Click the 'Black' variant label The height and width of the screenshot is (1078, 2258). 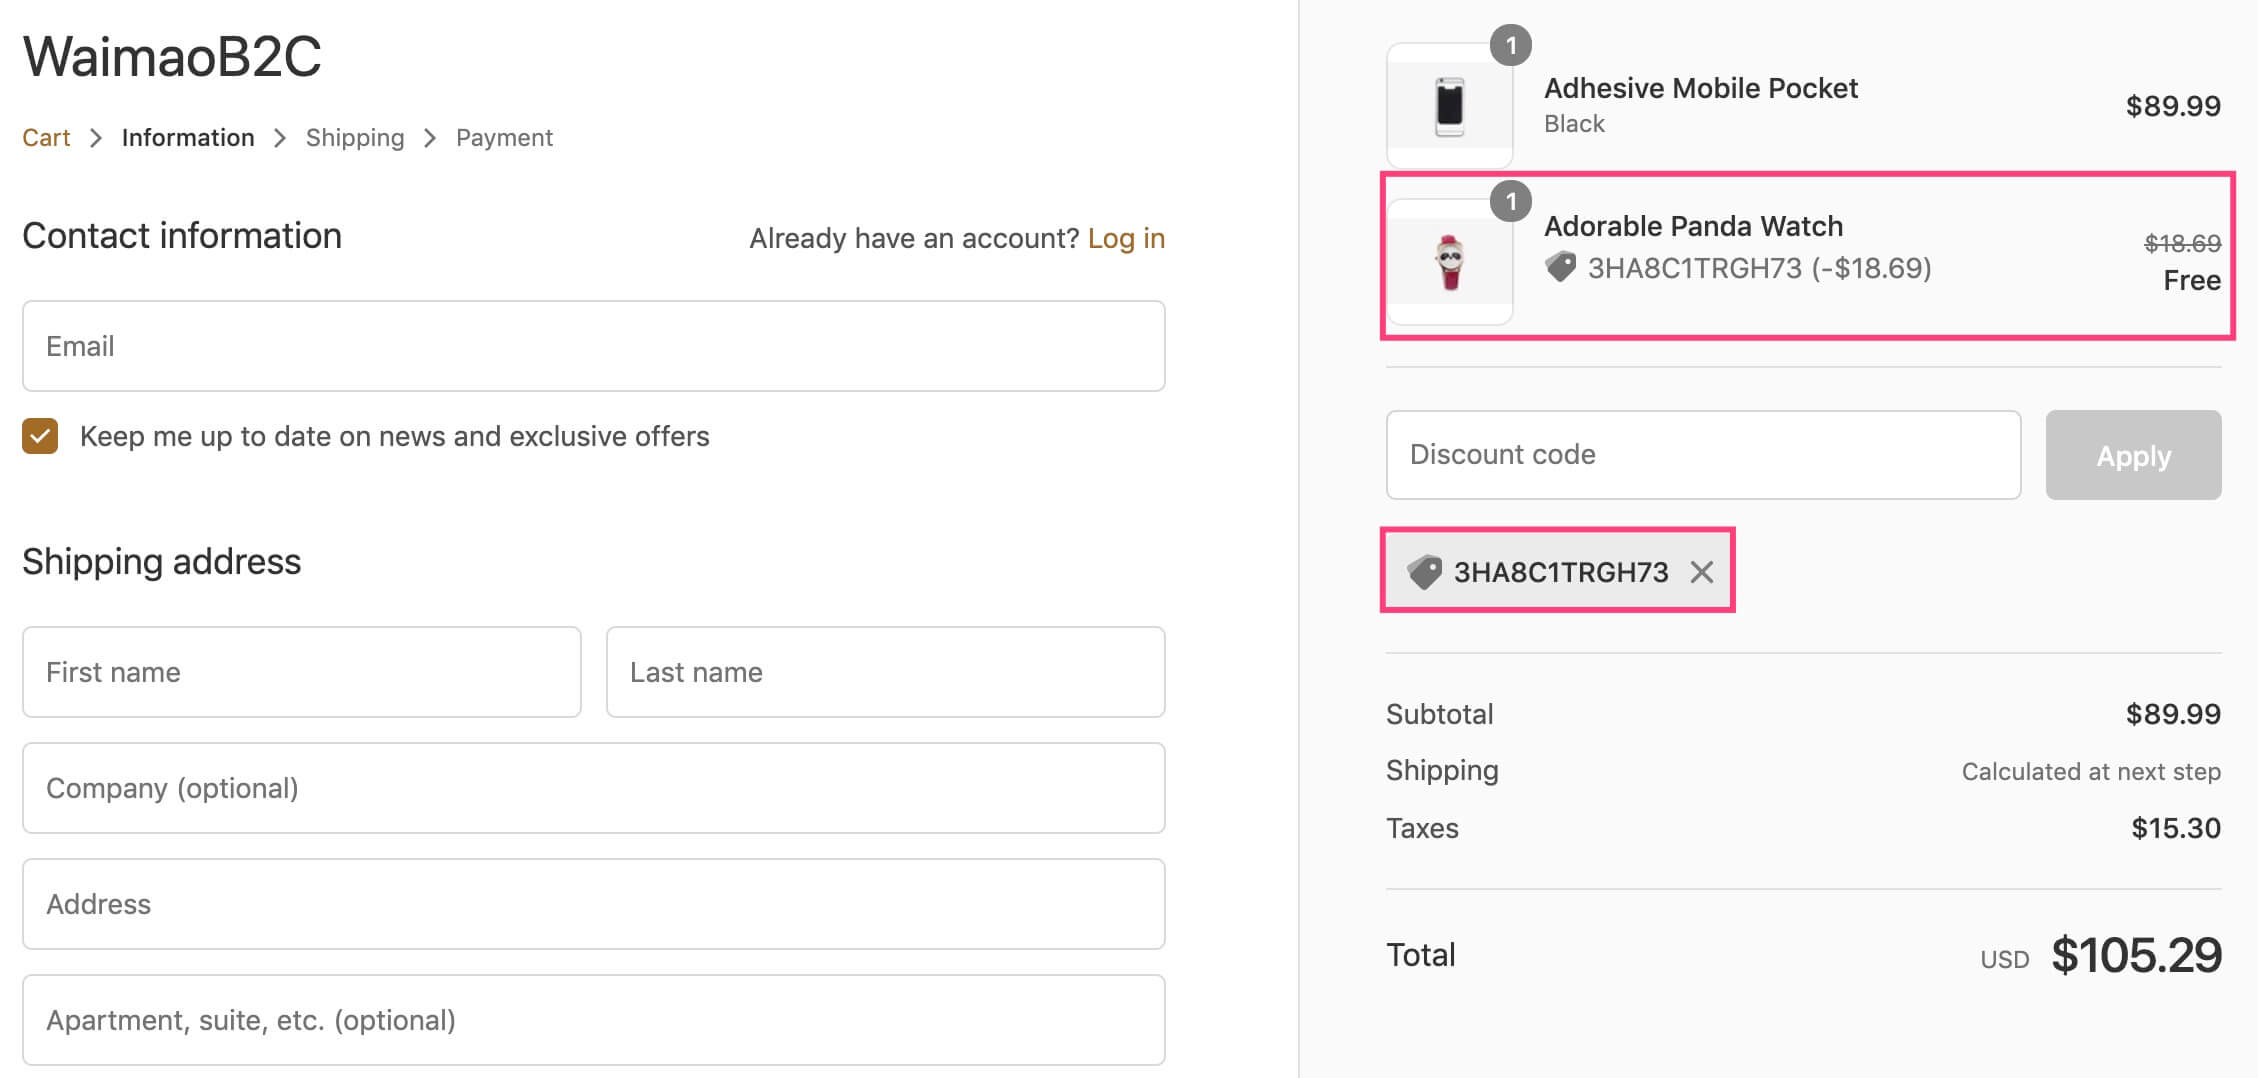1574,123
